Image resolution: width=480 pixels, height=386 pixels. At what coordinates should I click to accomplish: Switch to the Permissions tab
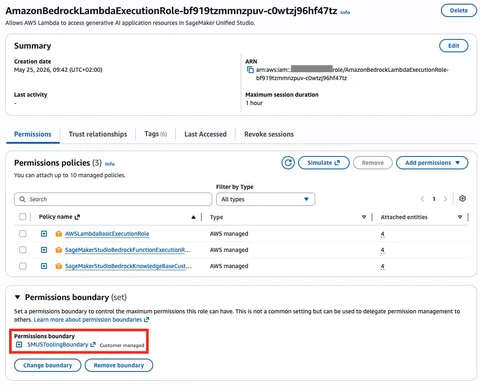[x=33, y=134]
